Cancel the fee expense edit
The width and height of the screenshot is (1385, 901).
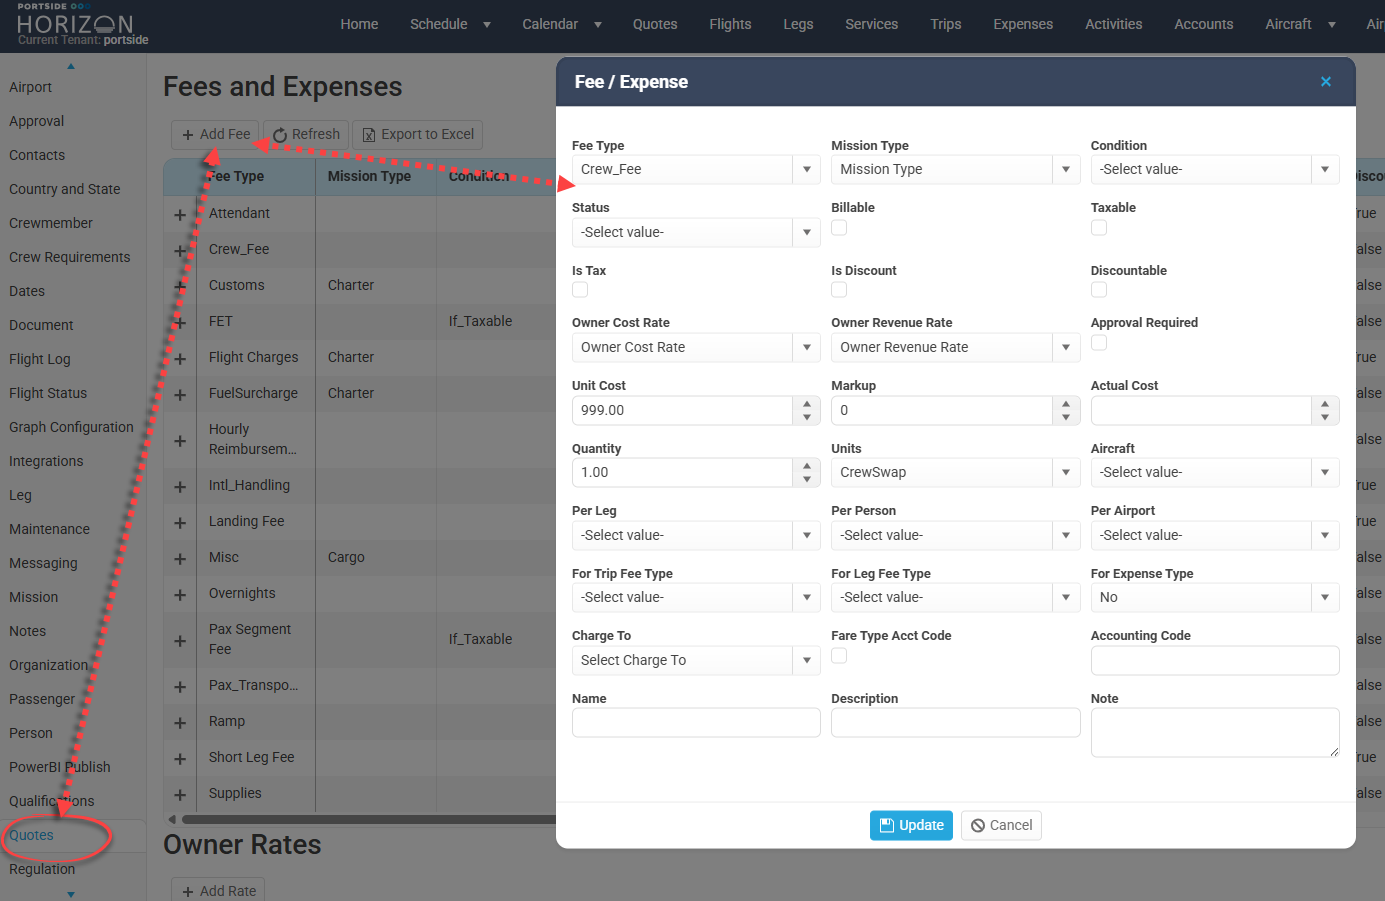click(x=1001, y=825)
